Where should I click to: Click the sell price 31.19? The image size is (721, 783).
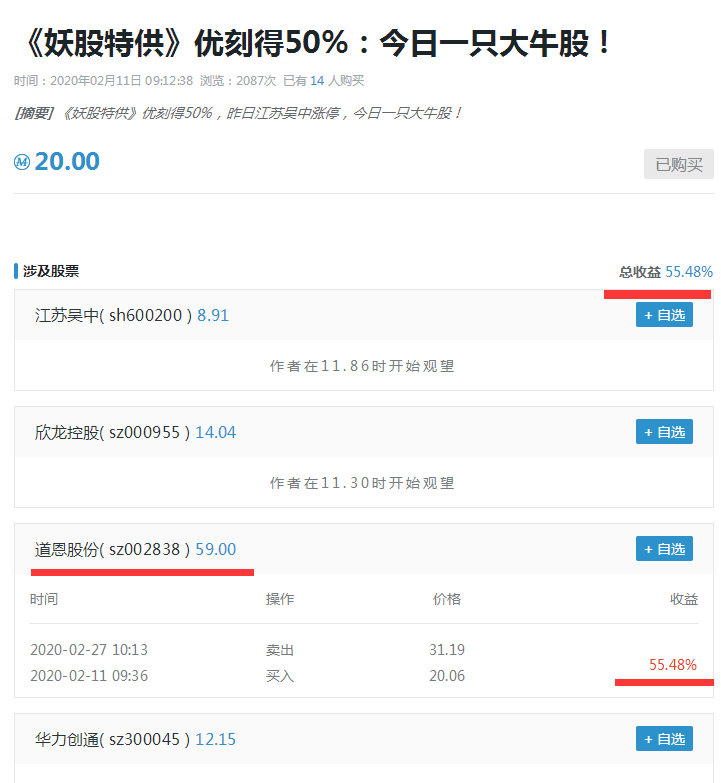[447, 650]
